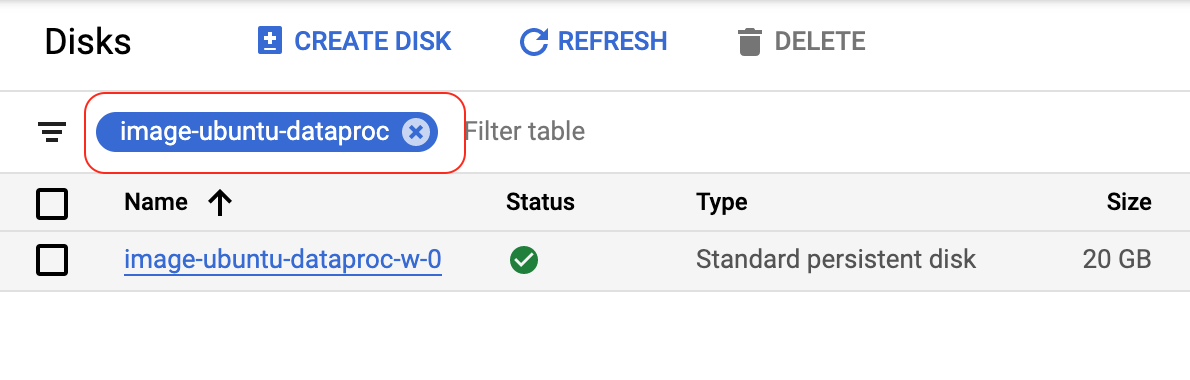This screenshot has height=380, width=1190.
Task: Select the CREATE DISK label
Action: [373, 41]
